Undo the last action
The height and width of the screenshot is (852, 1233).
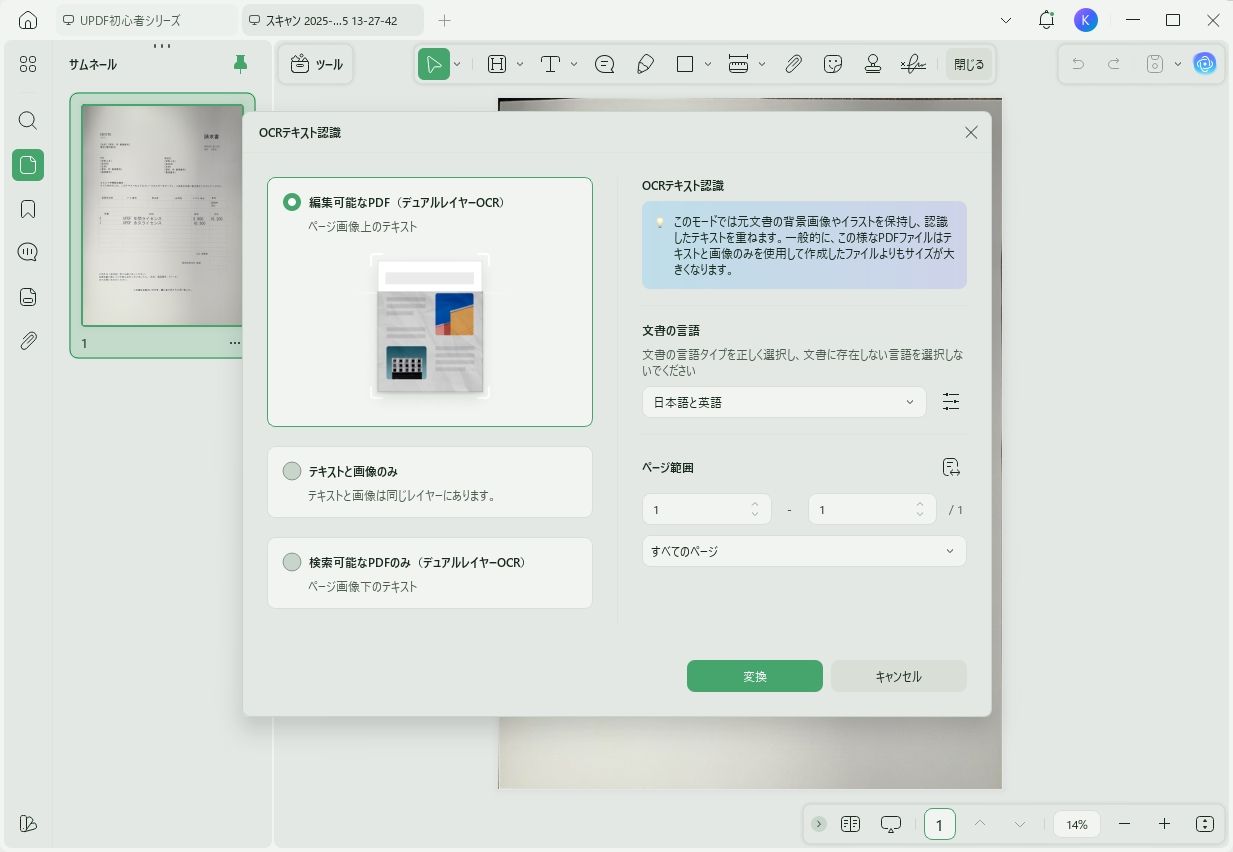pos(1078,64)
